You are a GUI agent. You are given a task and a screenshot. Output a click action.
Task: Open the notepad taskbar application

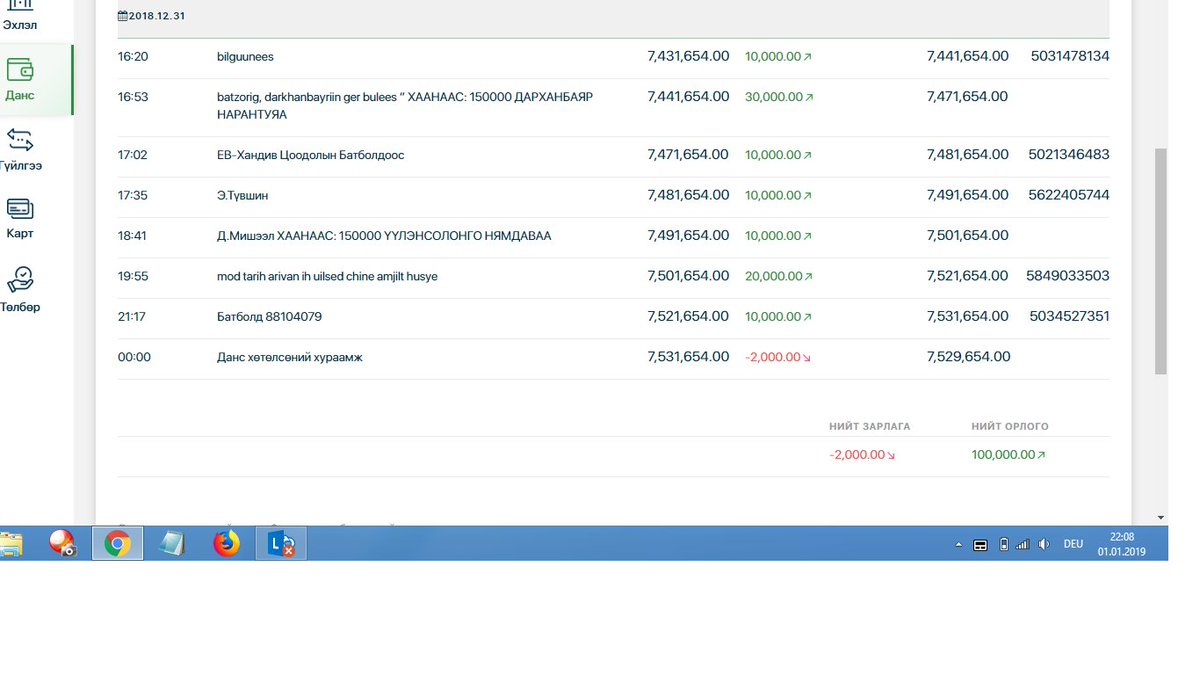click(172, 544)
